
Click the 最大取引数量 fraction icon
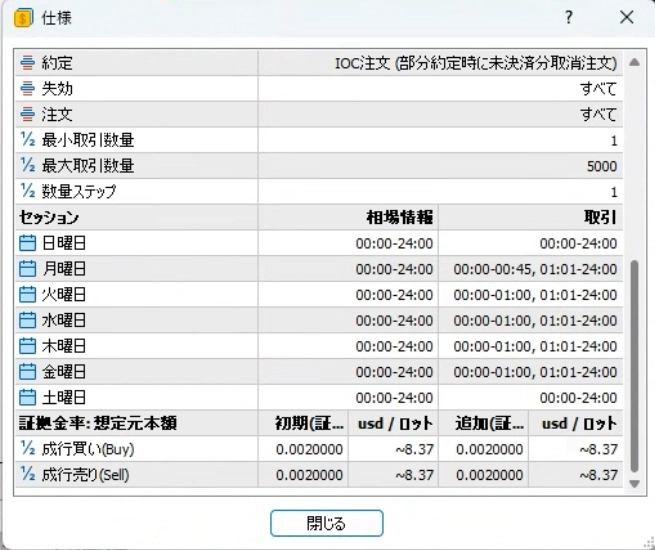(x=28, y=166)
